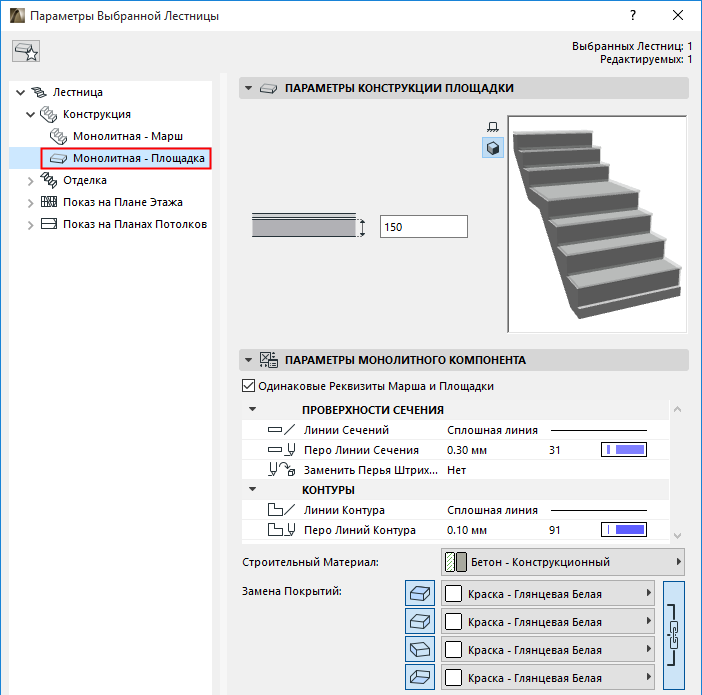This screenshot has width=702, height=695.
Task: Click the Нет value for pen override
Action: pyautogui.click(x=457, y=470)
